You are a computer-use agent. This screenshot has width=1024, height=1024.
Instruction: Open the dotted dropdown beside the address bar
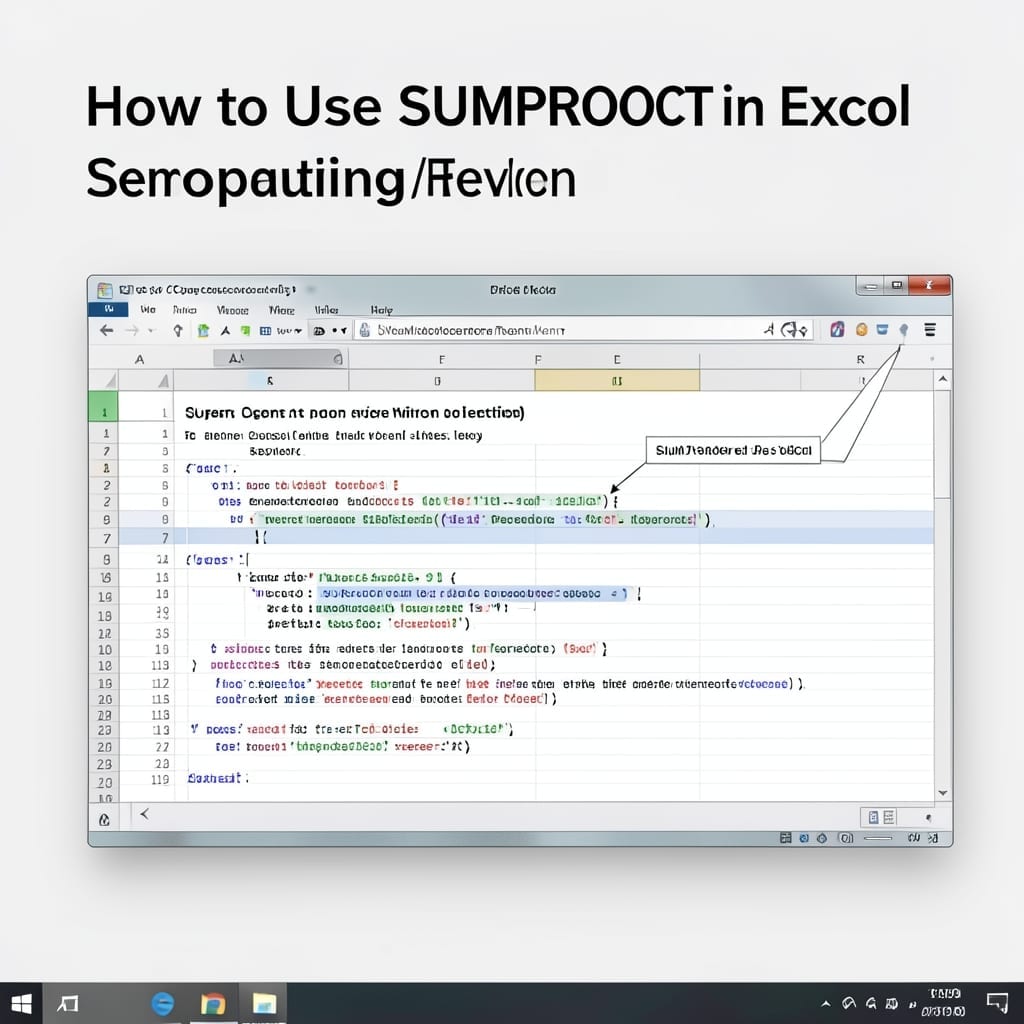(x=339, y=330)
